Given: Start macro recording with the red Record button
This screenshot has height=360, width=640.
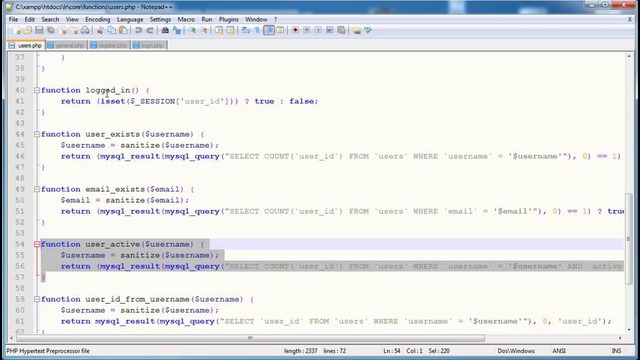Looking at the screenshot, I should click(295, 31).
